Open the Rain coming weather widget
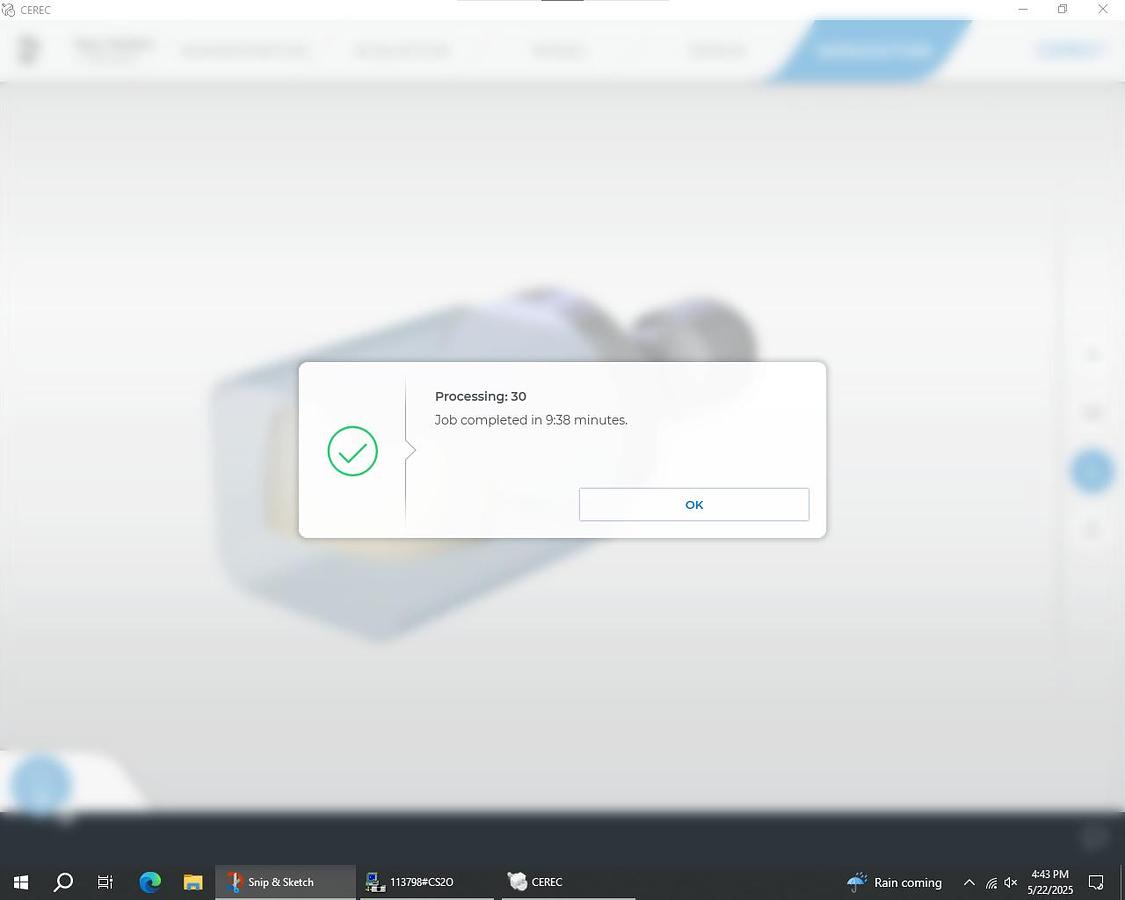 (895, 882)
